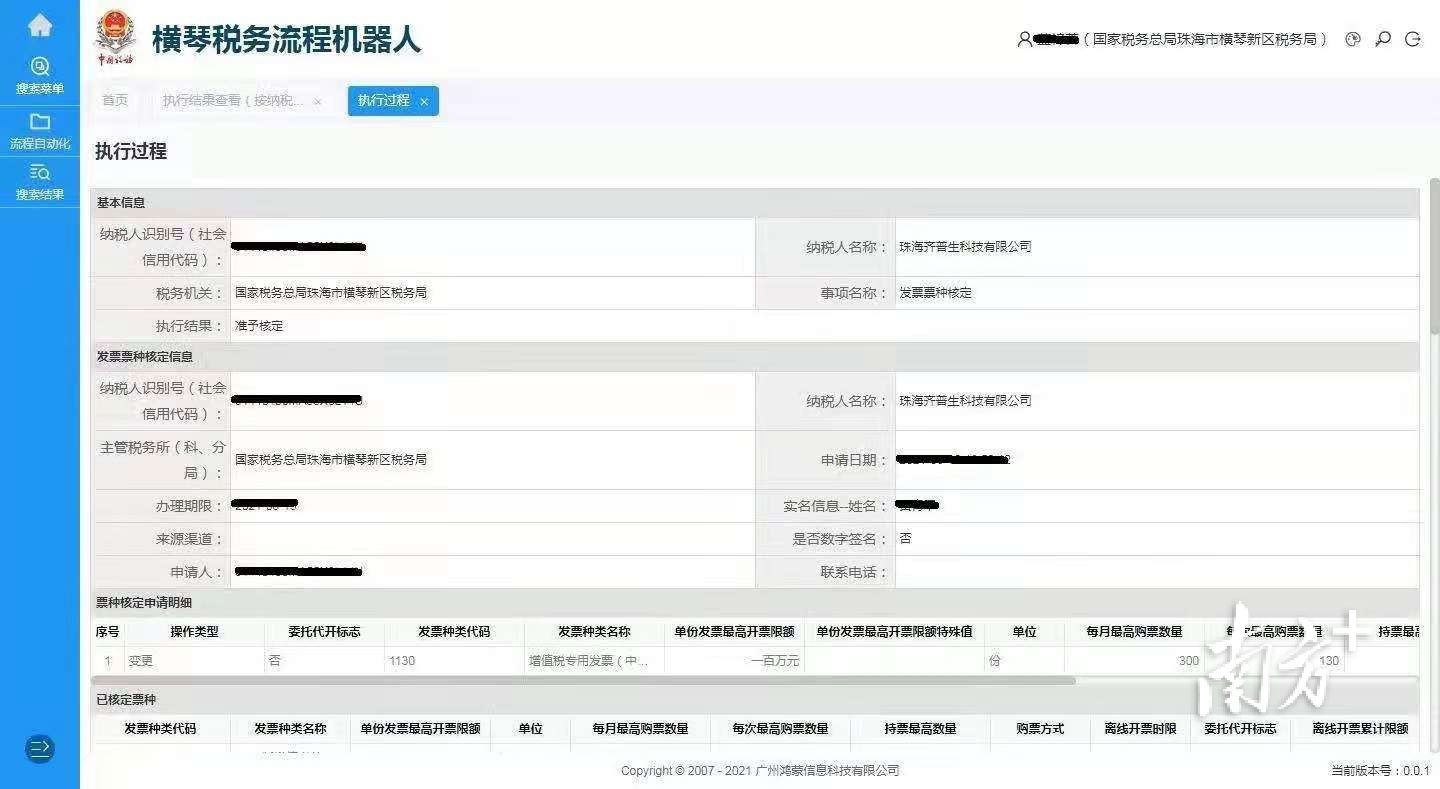Select row 1 变更 in the application table
The image size is (1440, 789).
[x=140, y=661]
